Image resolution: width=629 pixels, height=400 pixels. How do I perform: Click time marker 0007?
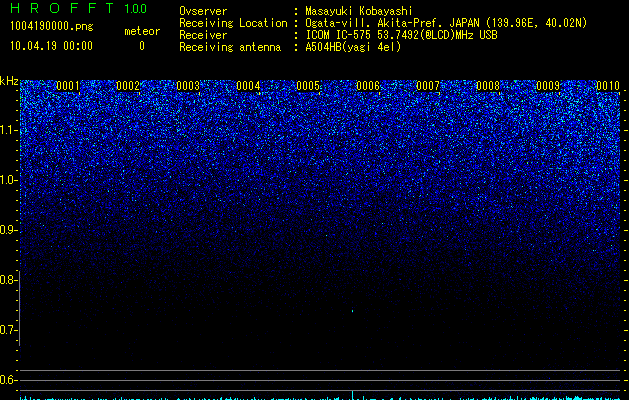[x=428, y=86]
